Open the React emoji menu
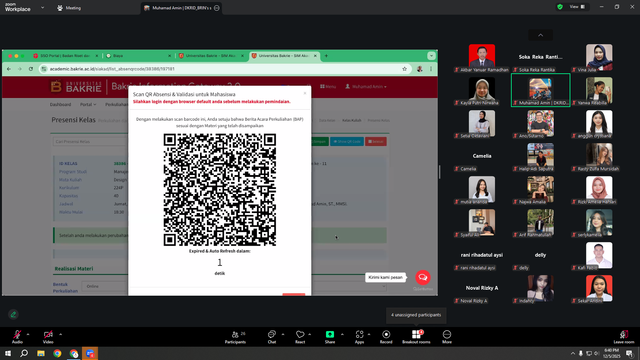The image size is (640, 360). coord(300,336)
